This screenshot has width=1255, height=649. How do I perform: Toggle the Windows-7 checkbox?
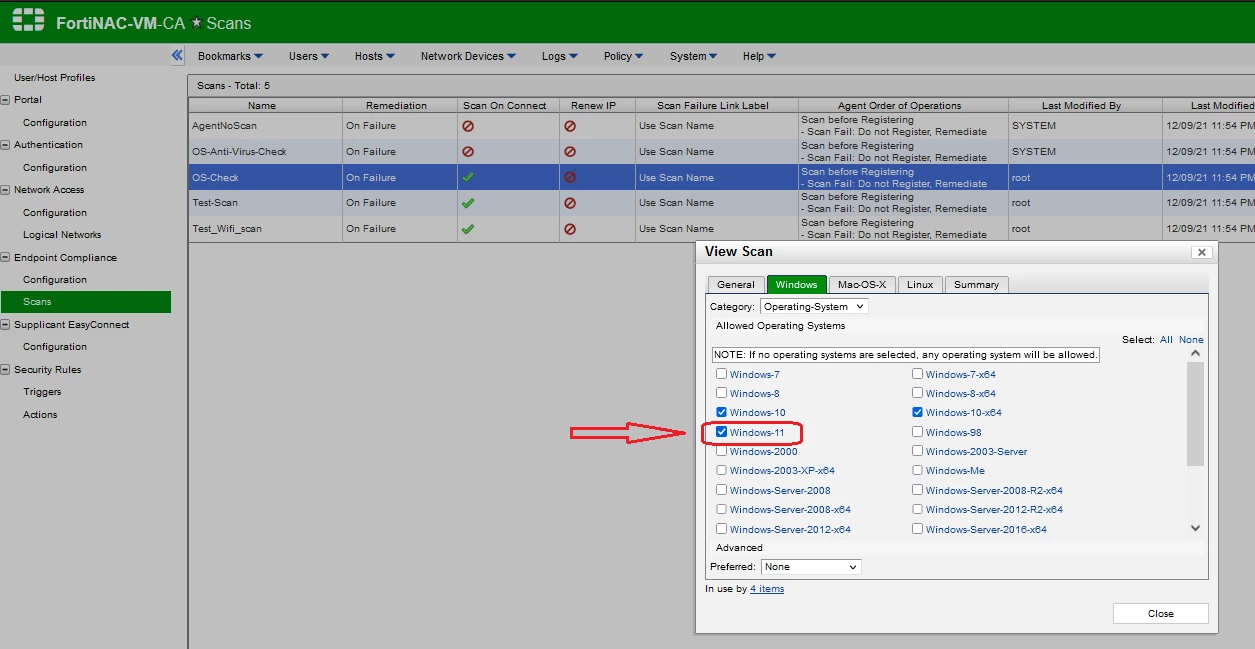(x=722, y=374)
